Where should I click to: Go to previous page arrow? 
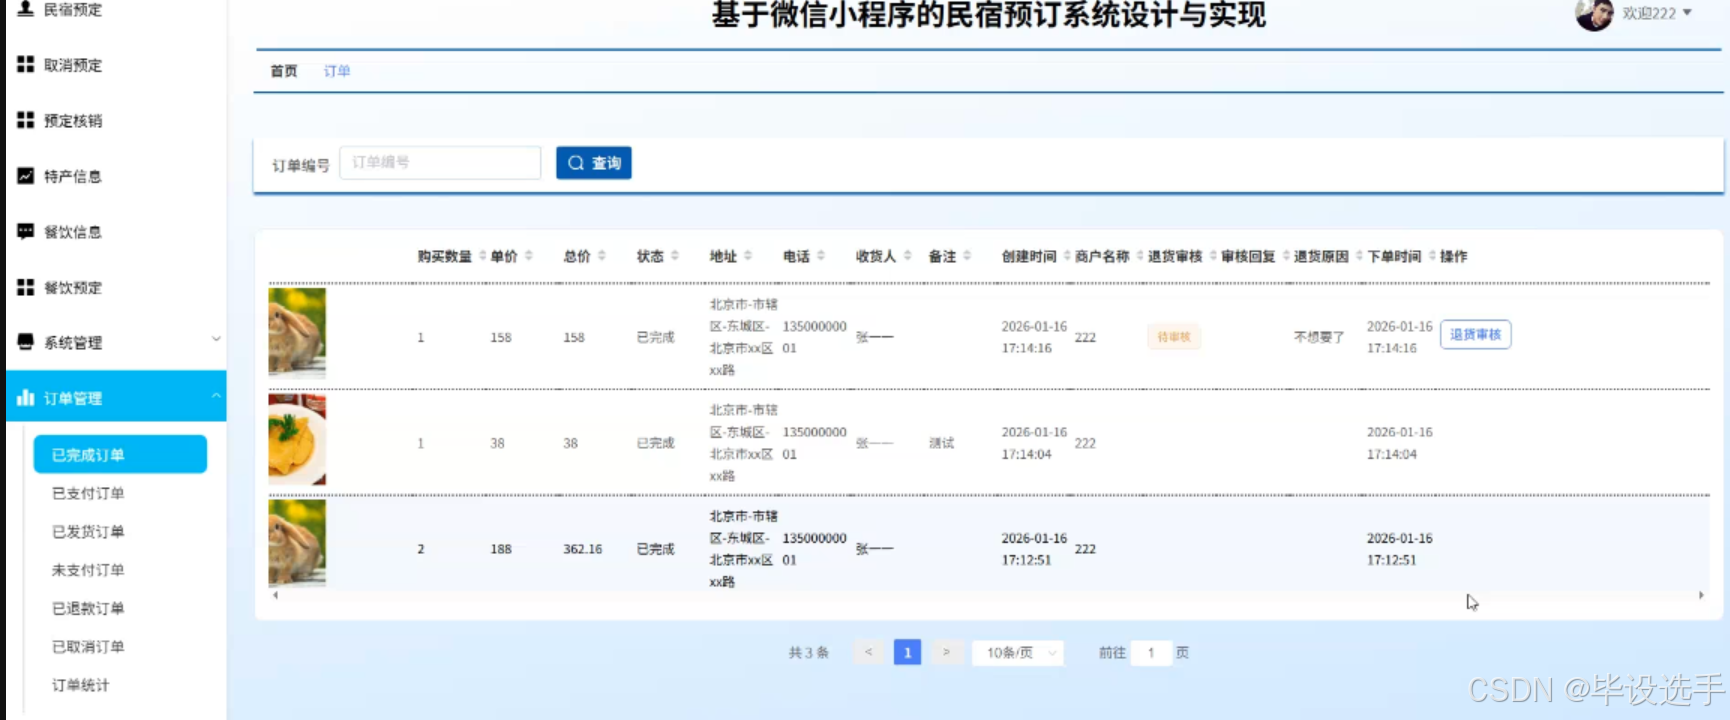pyautogui.click(x=869, y=653)
